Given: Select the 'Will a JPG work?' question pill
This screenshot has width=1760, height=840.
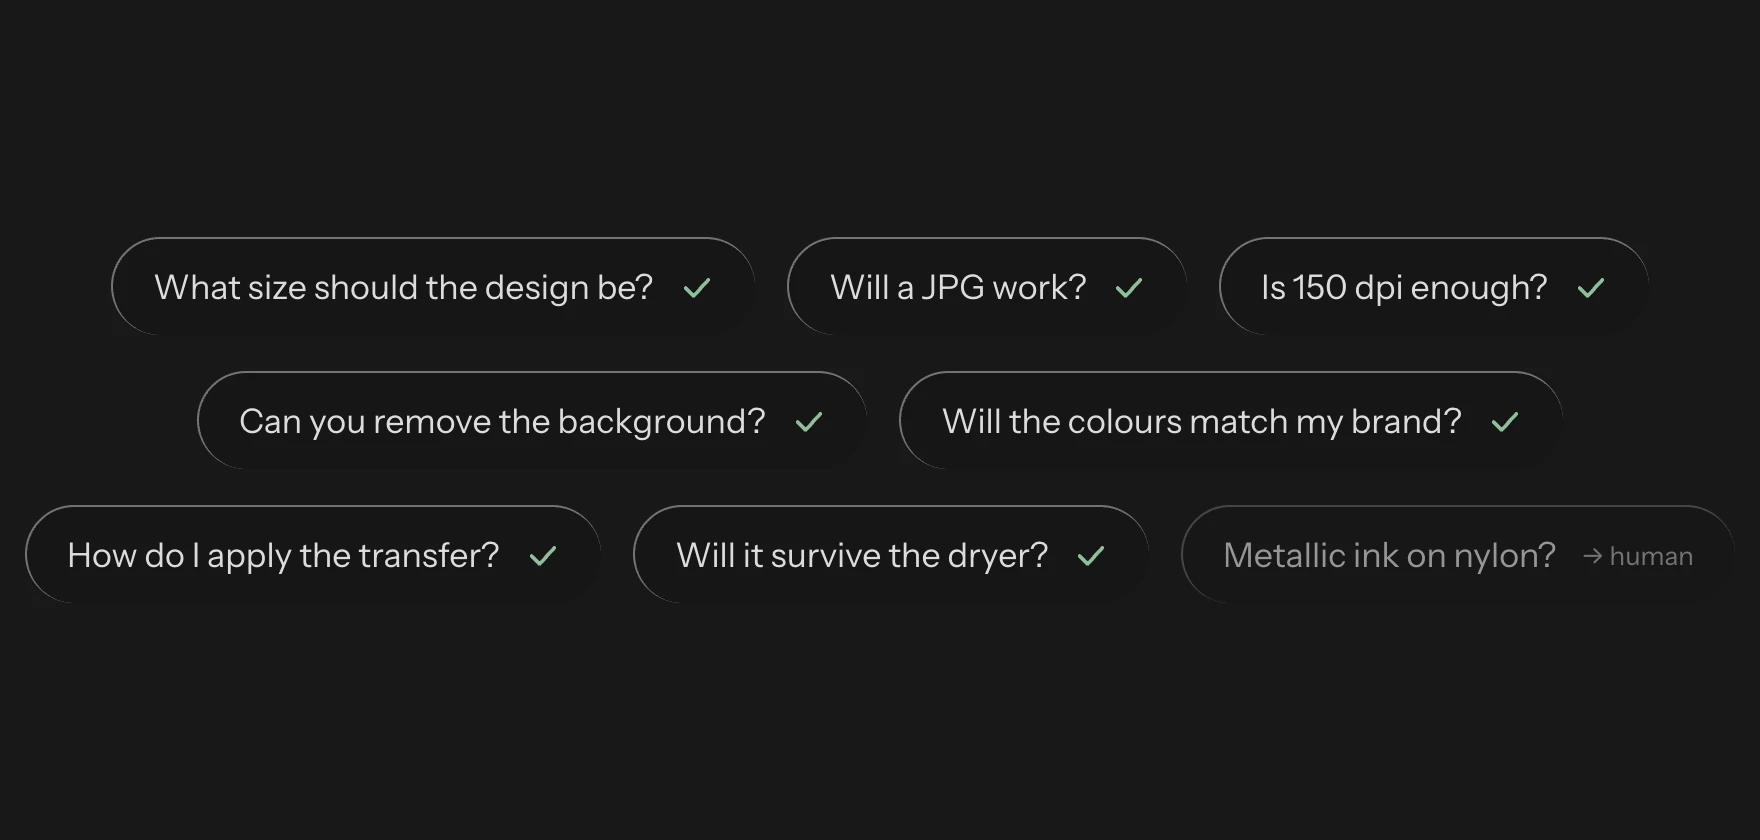Looking at the screenshot, I should pos(987,287).
